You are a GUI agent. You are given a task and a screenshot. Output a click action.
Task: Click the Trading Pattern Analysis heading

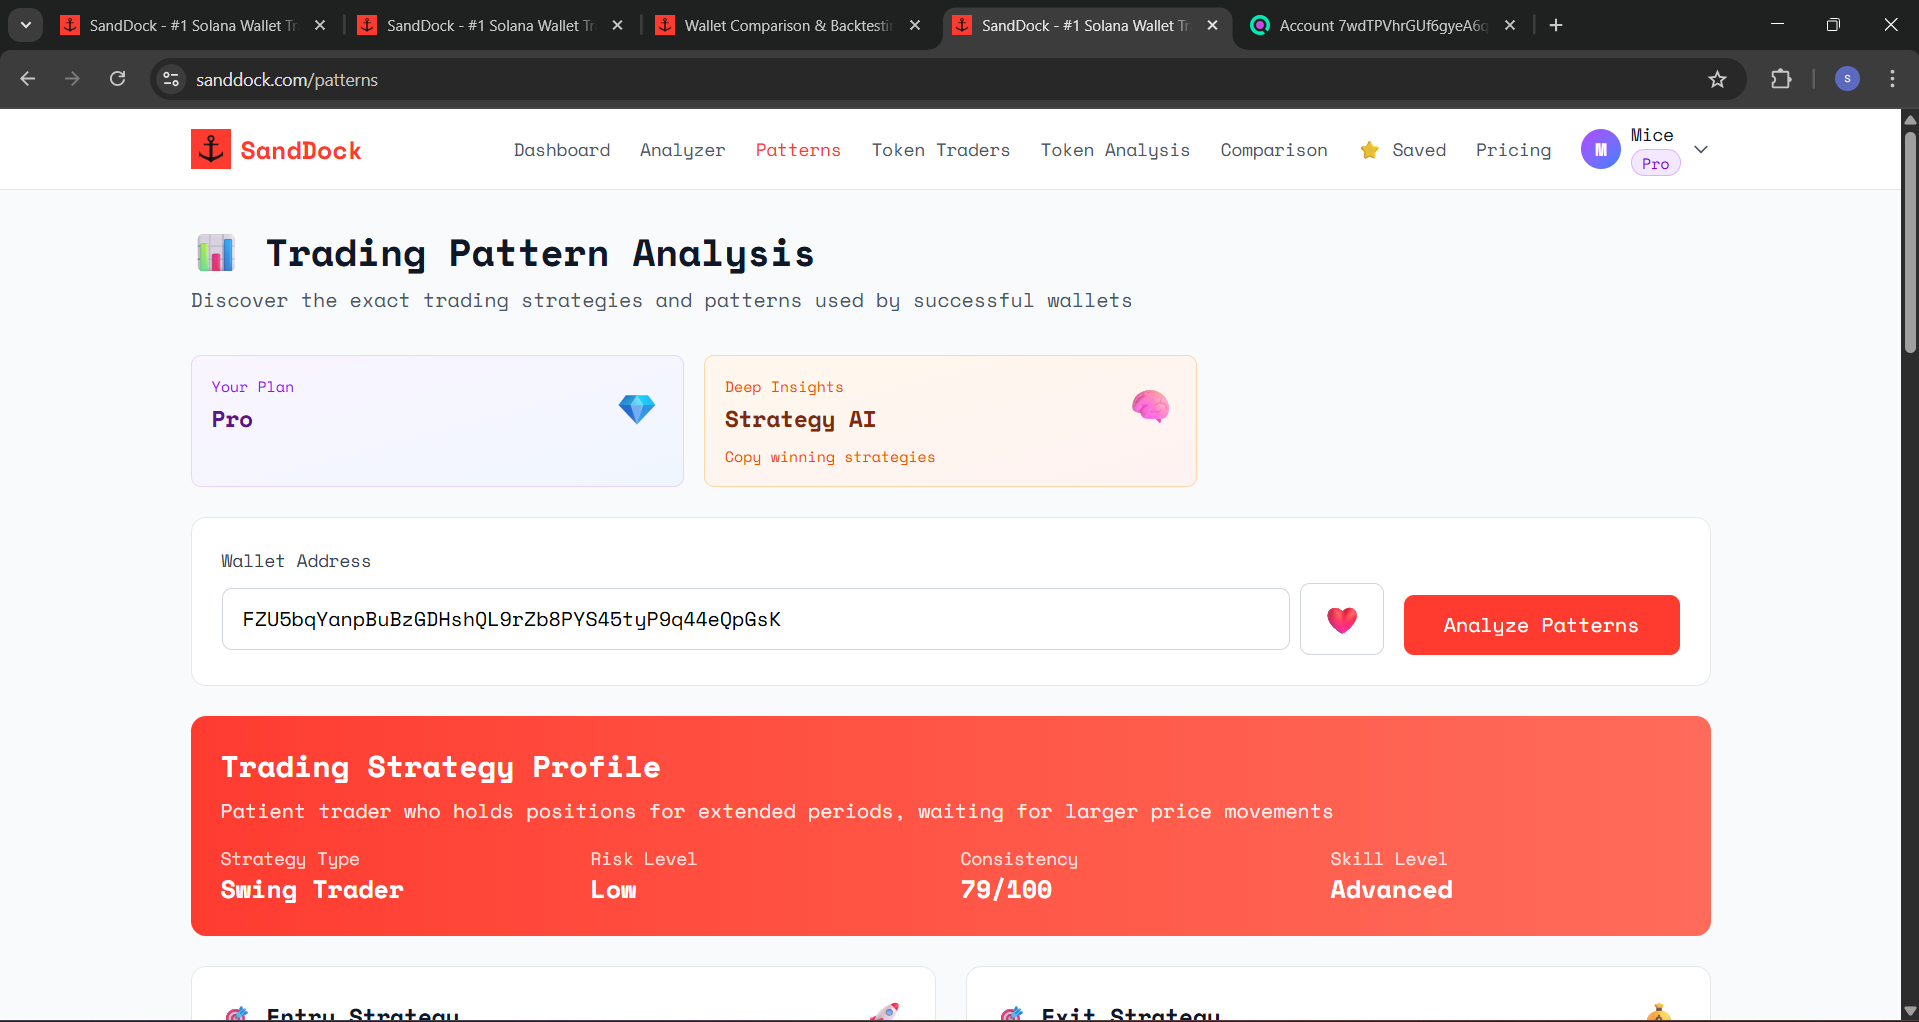[540, 254]
